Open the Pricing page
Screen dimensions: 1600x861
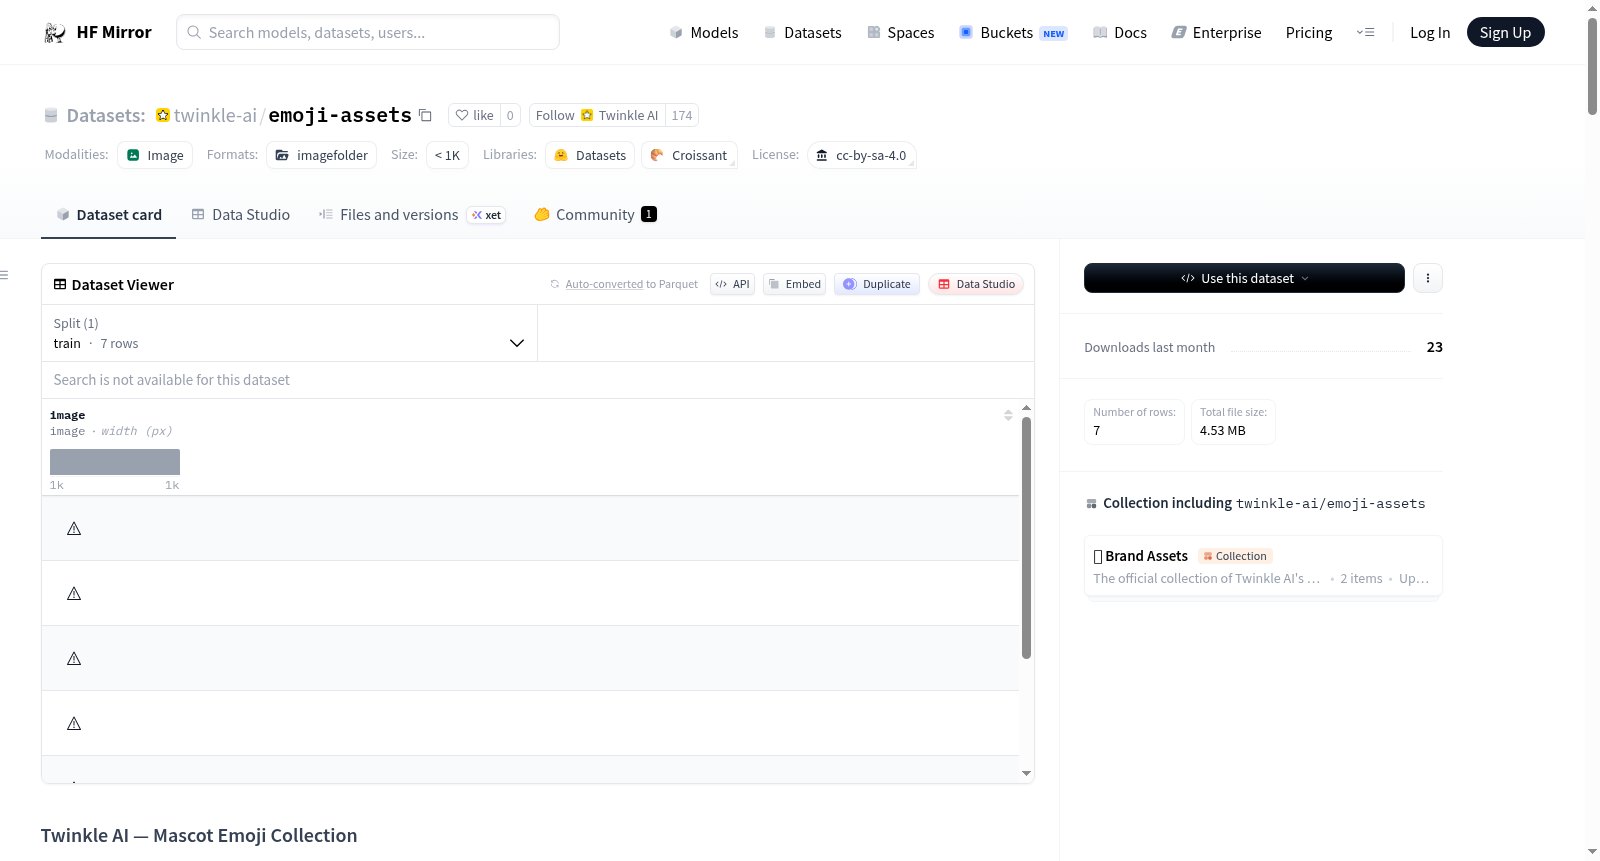pos(1309,32)
